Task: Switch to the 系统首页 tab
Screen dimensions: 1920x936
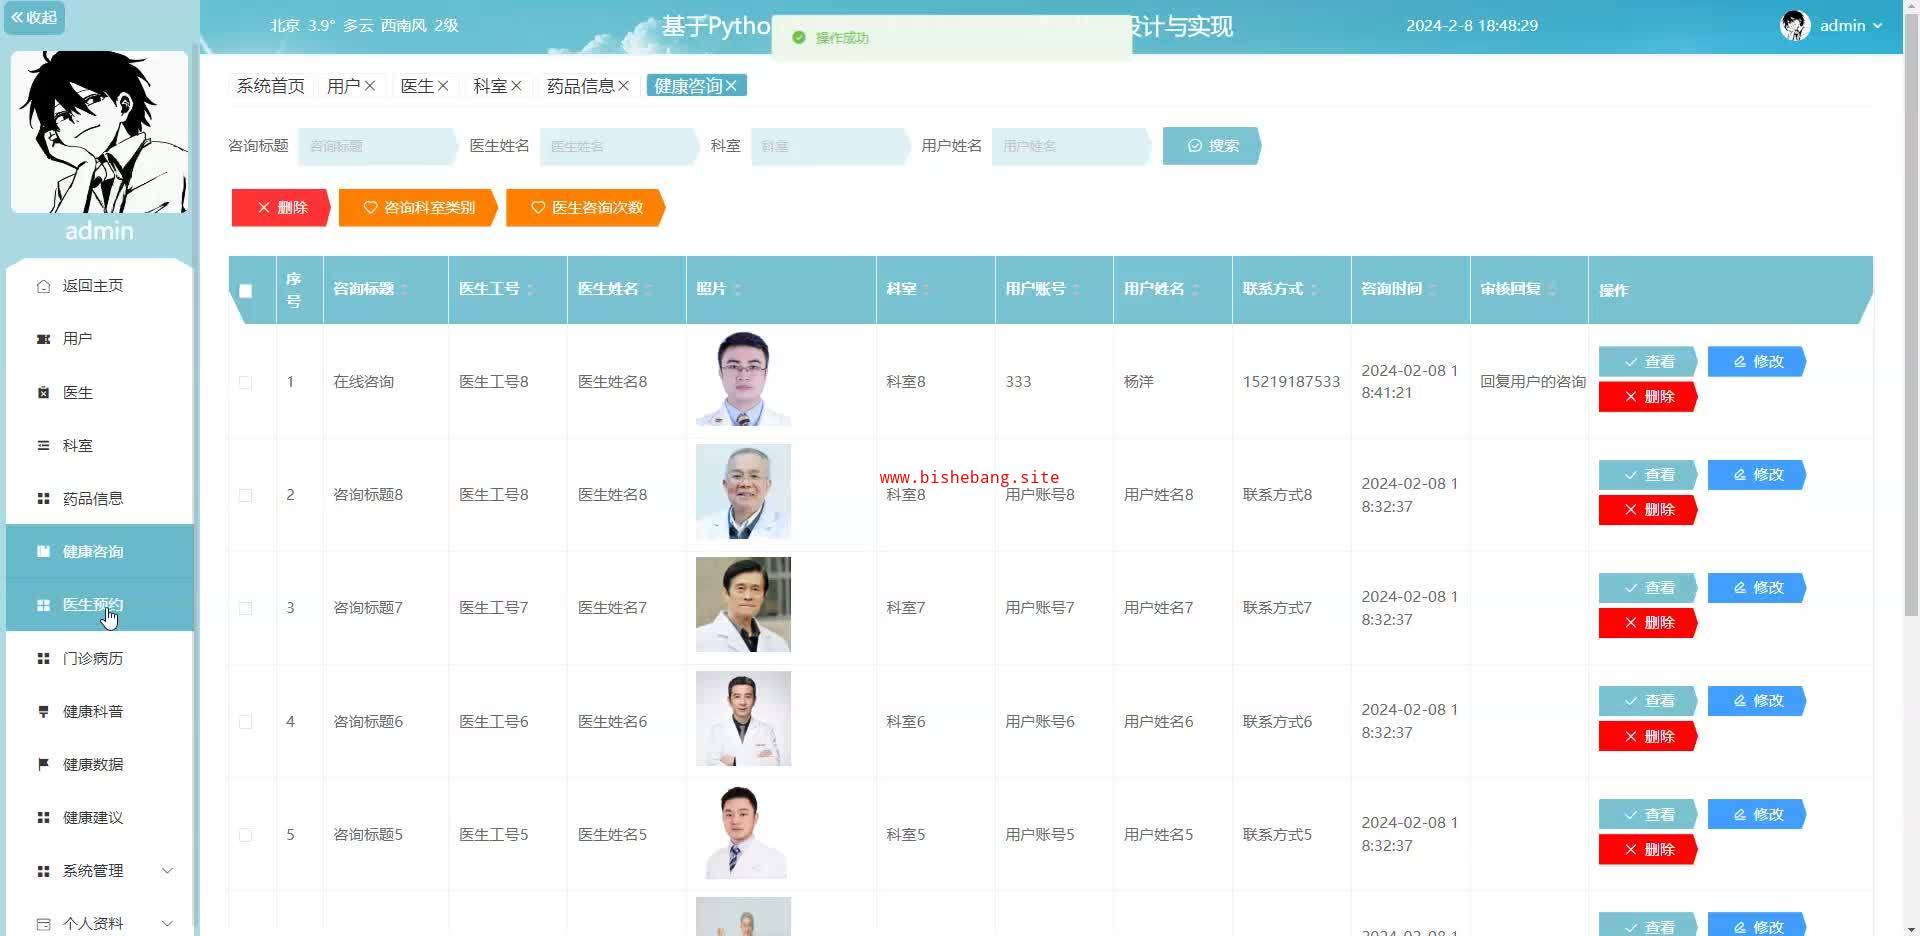Action: coord(270,86)
